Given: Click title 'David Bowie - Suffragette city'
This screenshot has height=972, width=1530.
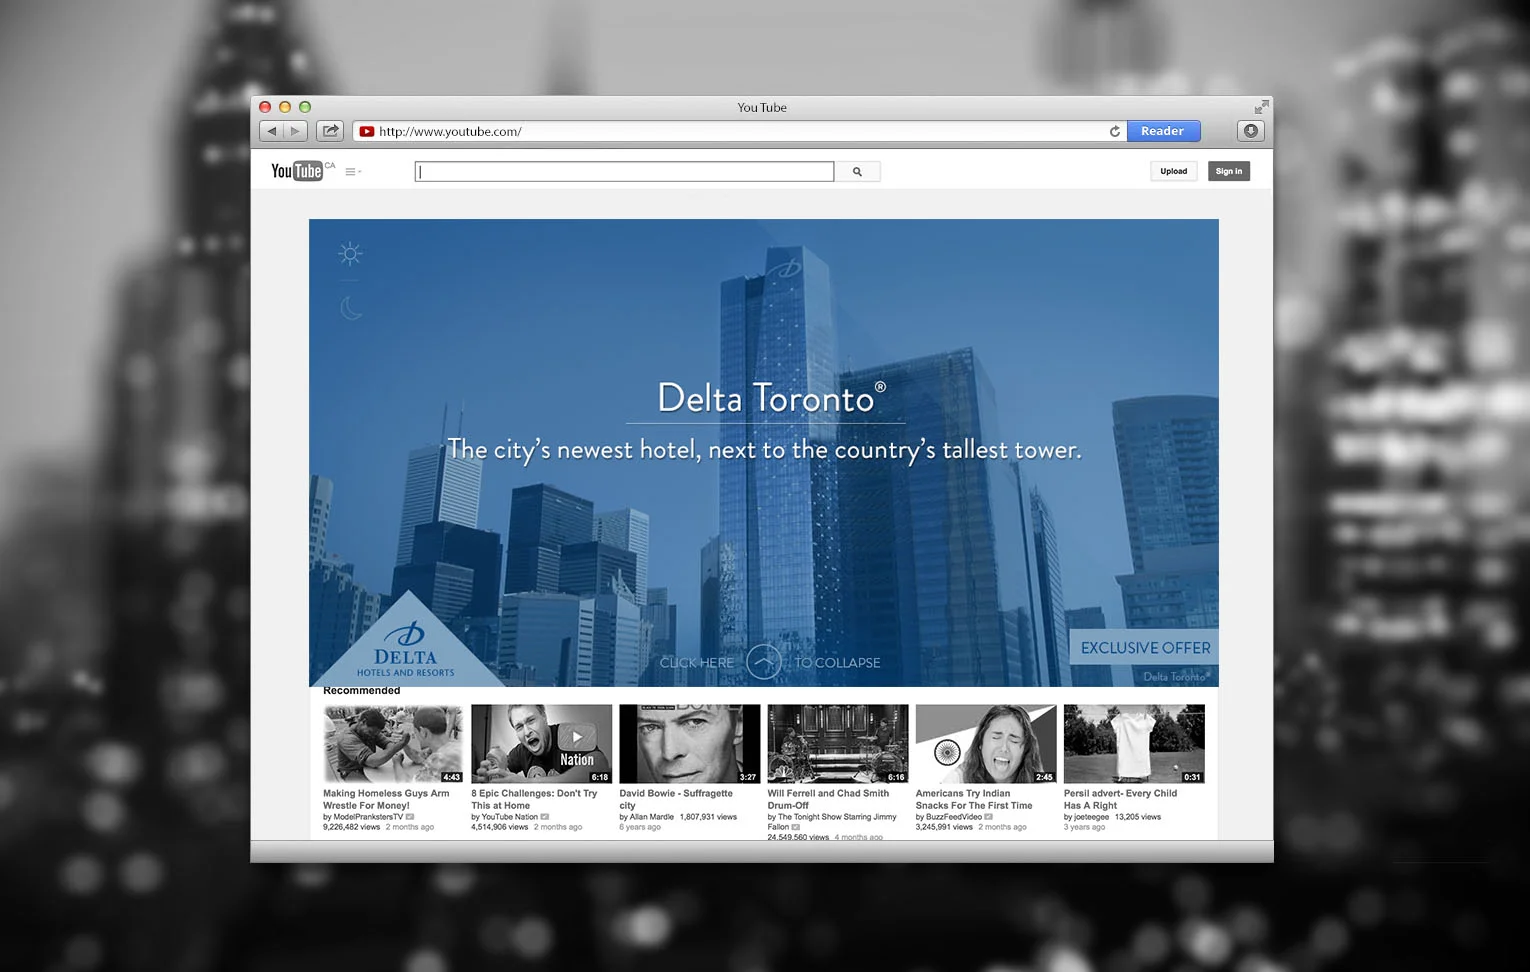Looking at the screenshot, I should pyautogui.click(x=676, y=799).
